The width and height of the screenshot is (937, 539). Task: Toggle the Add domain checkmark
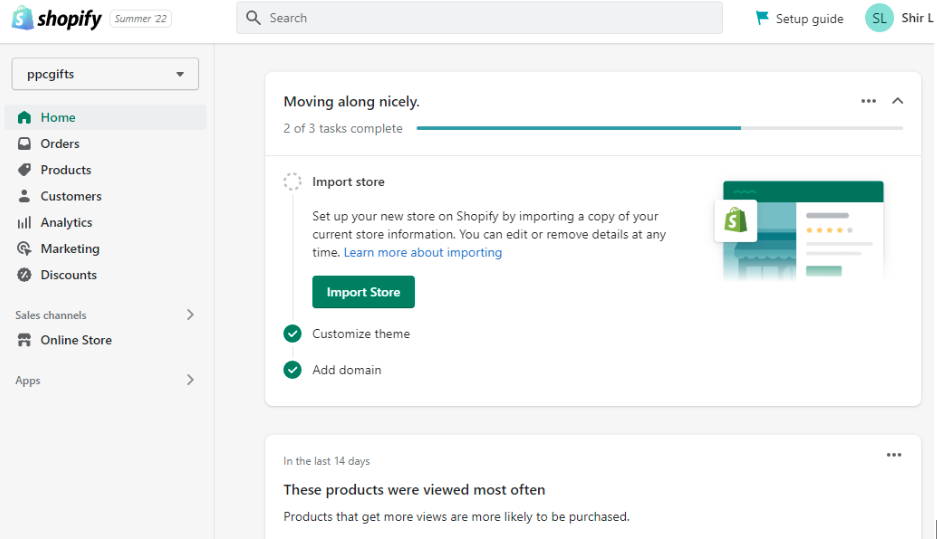point(292,370)
